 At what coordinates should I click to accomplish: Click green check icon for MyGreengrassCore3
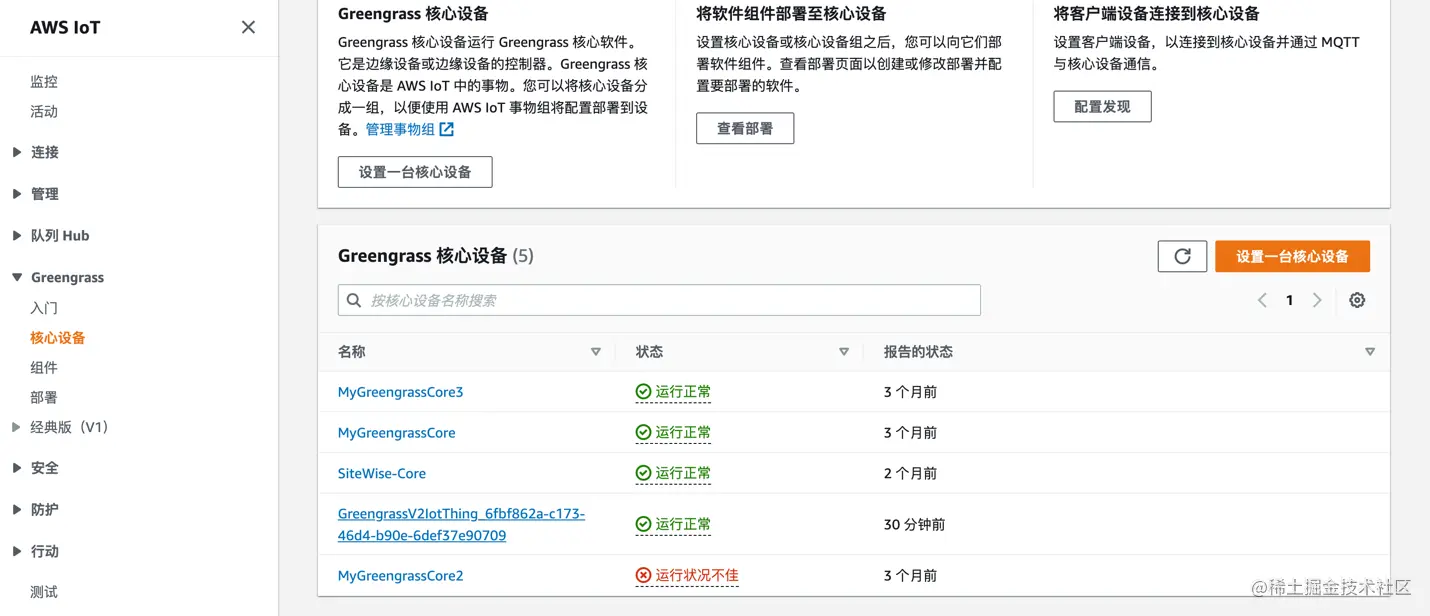tap(643, 392)
